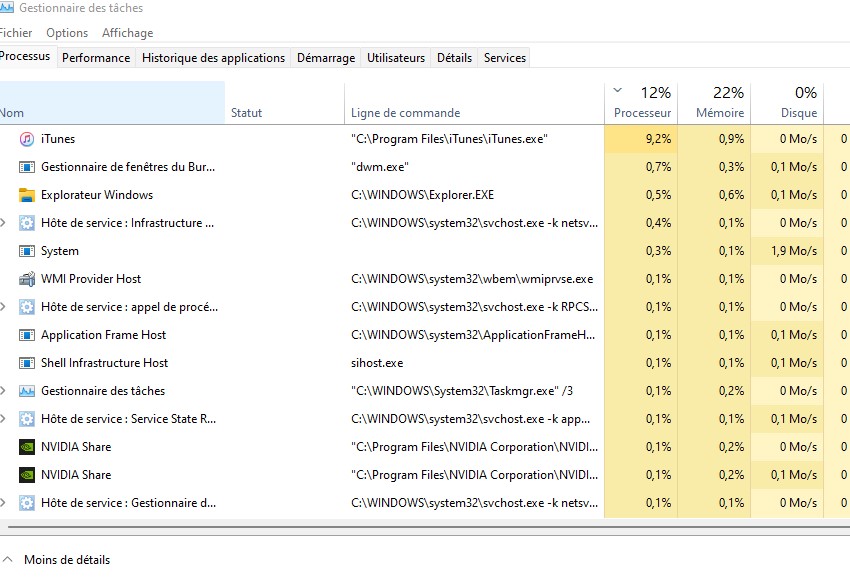Select the Explorateur Windows process name
The image size is (850, 580).
coord(97,195)
